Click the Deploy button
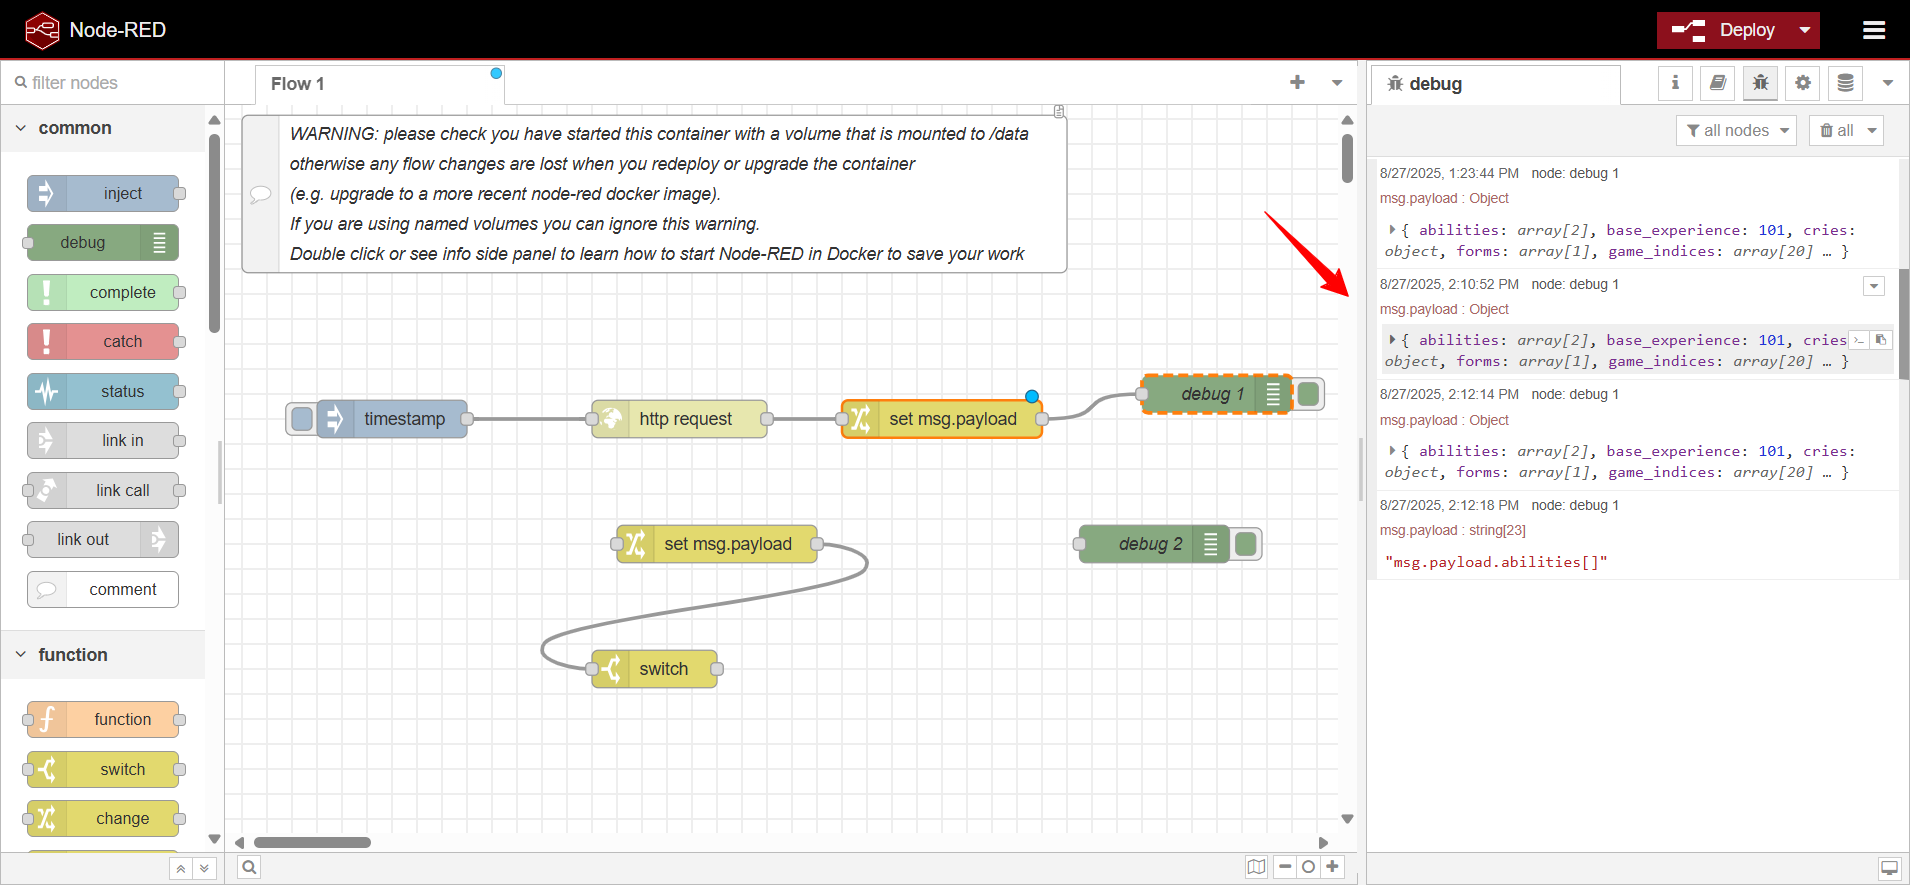1910x885 pixels. click(1724, 30)
